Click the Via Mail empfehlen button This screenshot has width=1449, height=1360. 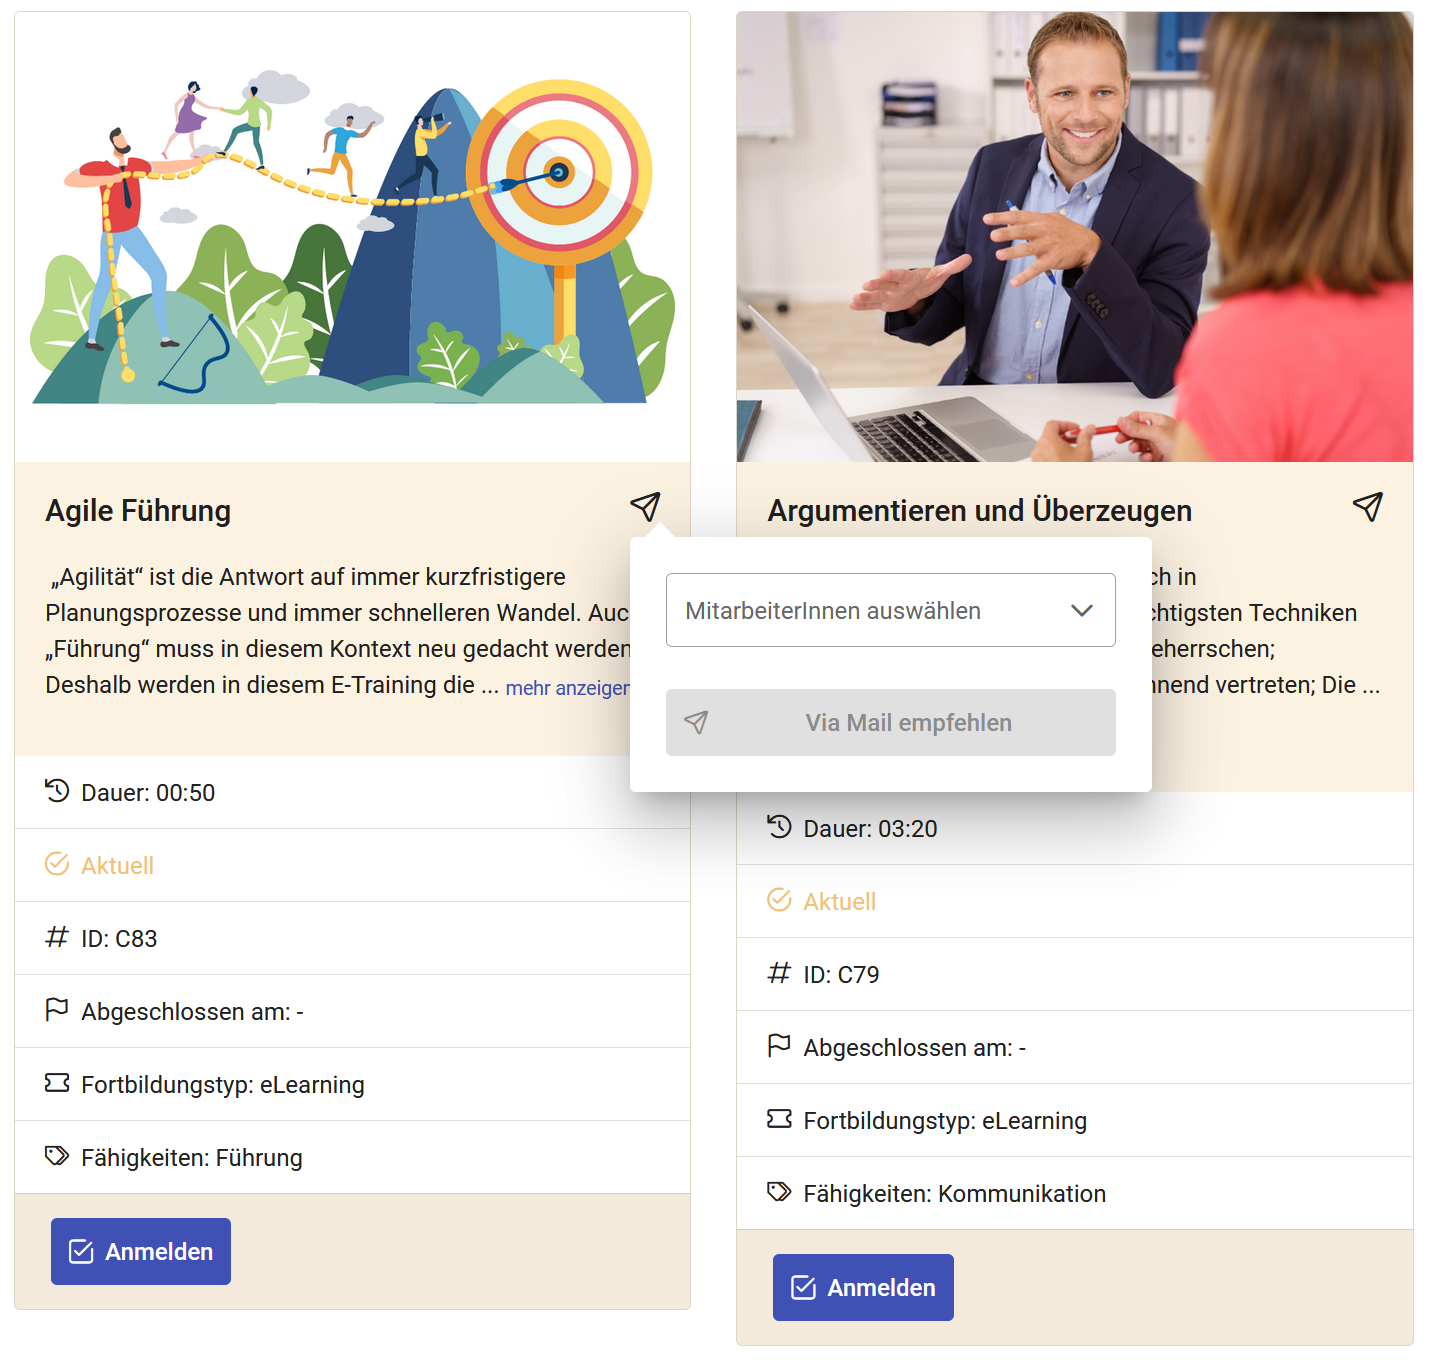click(890, 722)
